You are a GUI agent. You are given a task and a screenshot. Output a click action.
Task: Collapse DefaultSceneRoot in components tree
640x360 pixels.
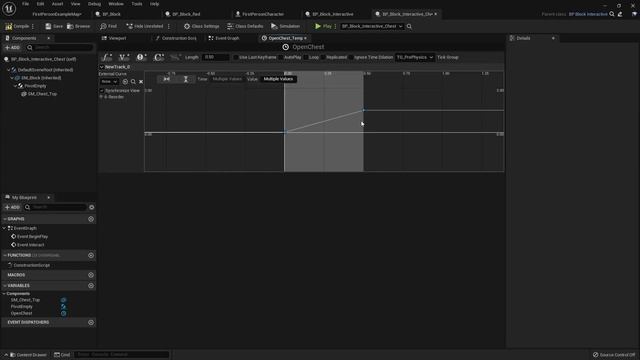click(x=9, y=70)
